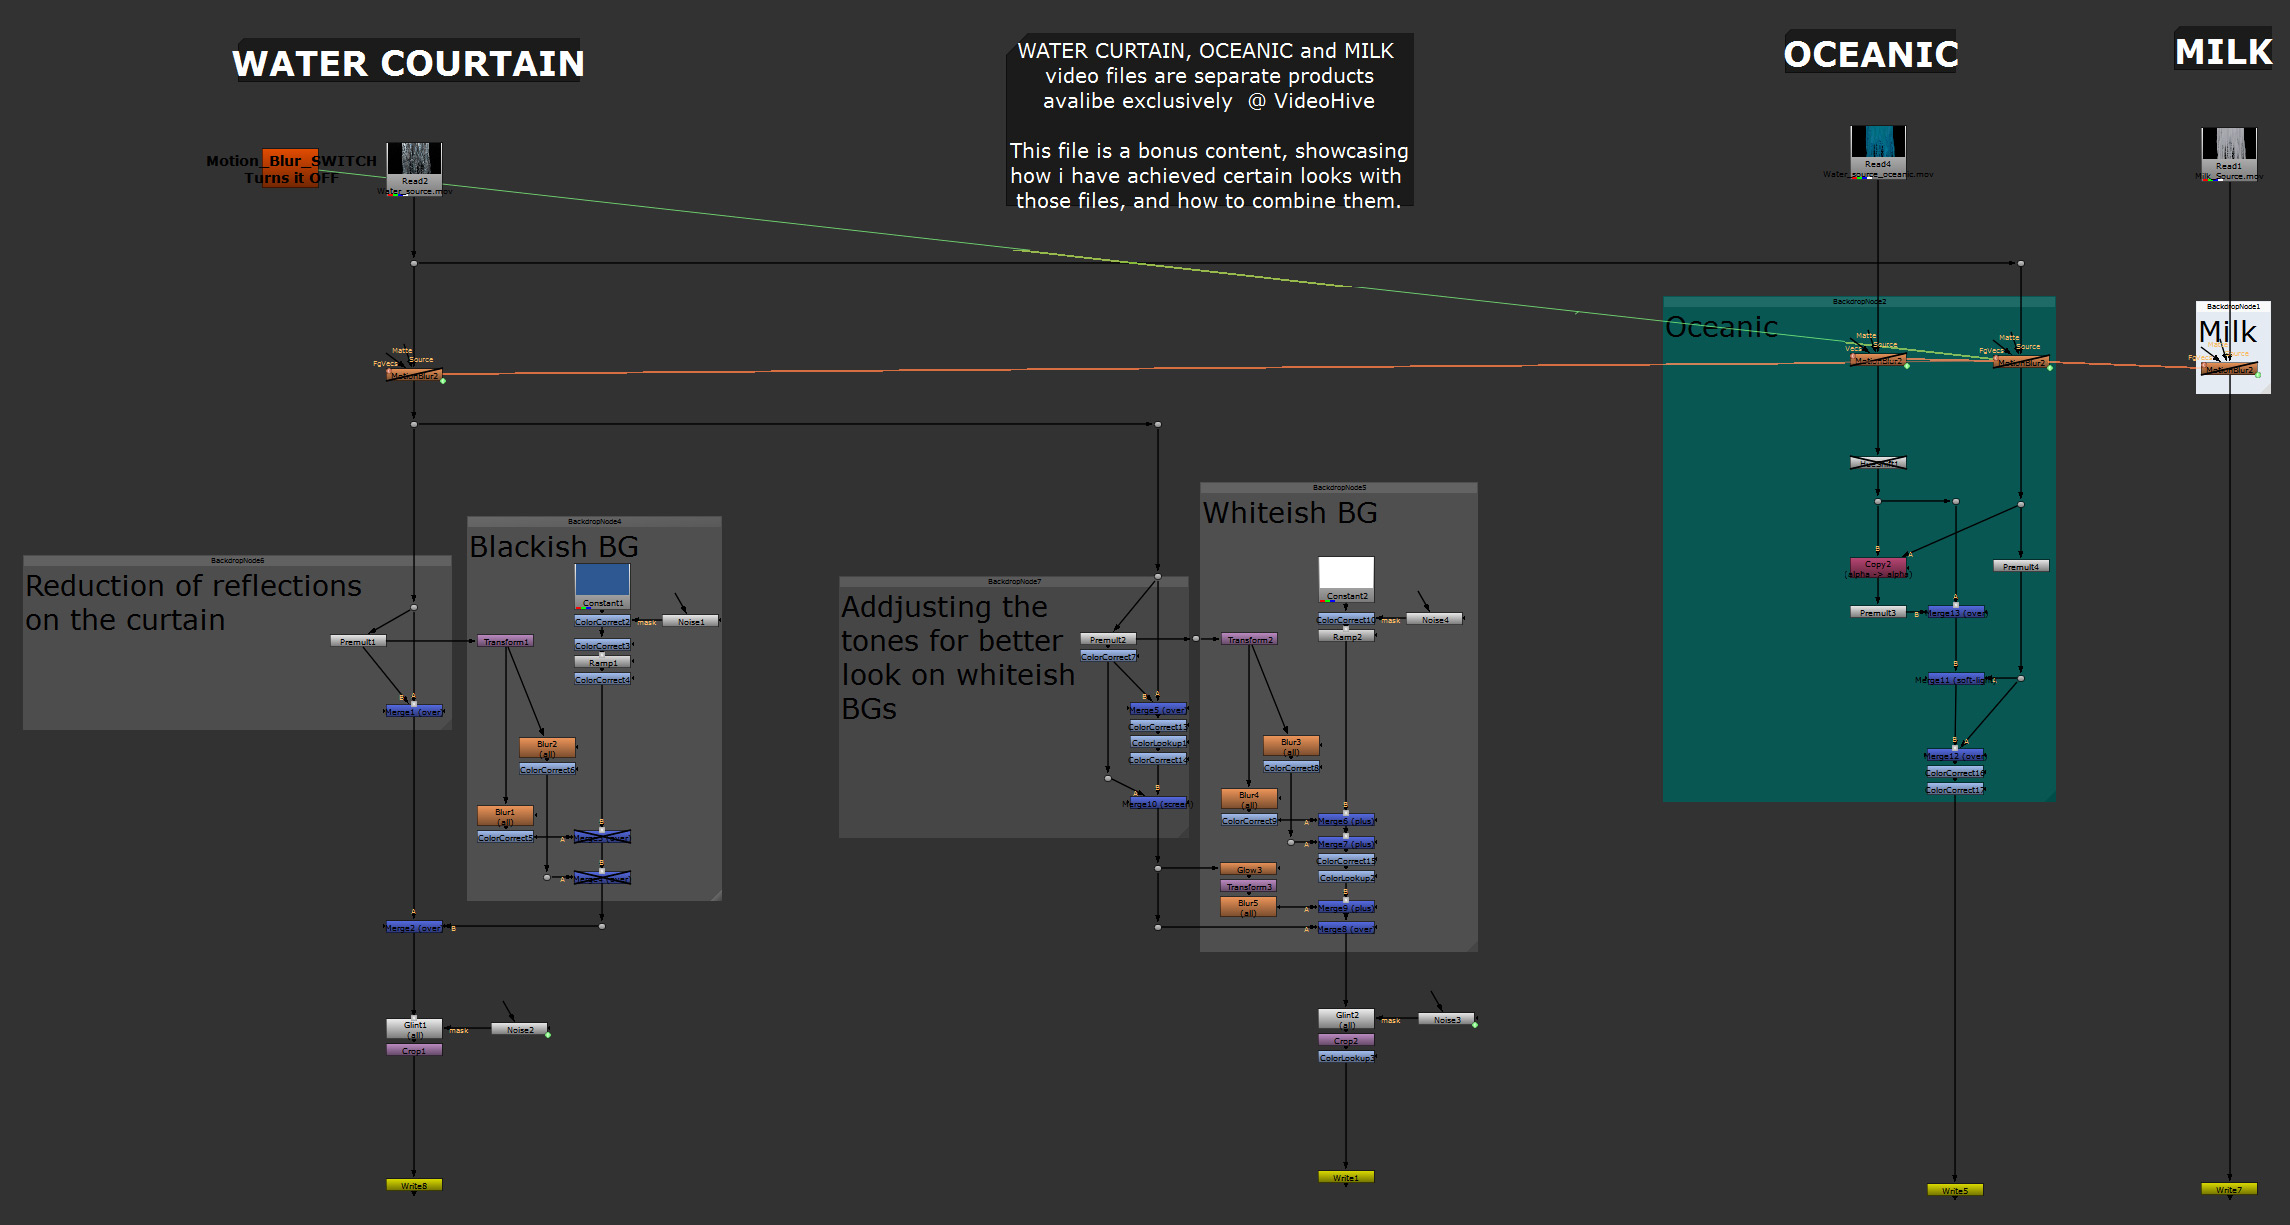Screen dimensions: 2290x1225
Task: Select the Ramp1 node
Action: click(602, 662)
